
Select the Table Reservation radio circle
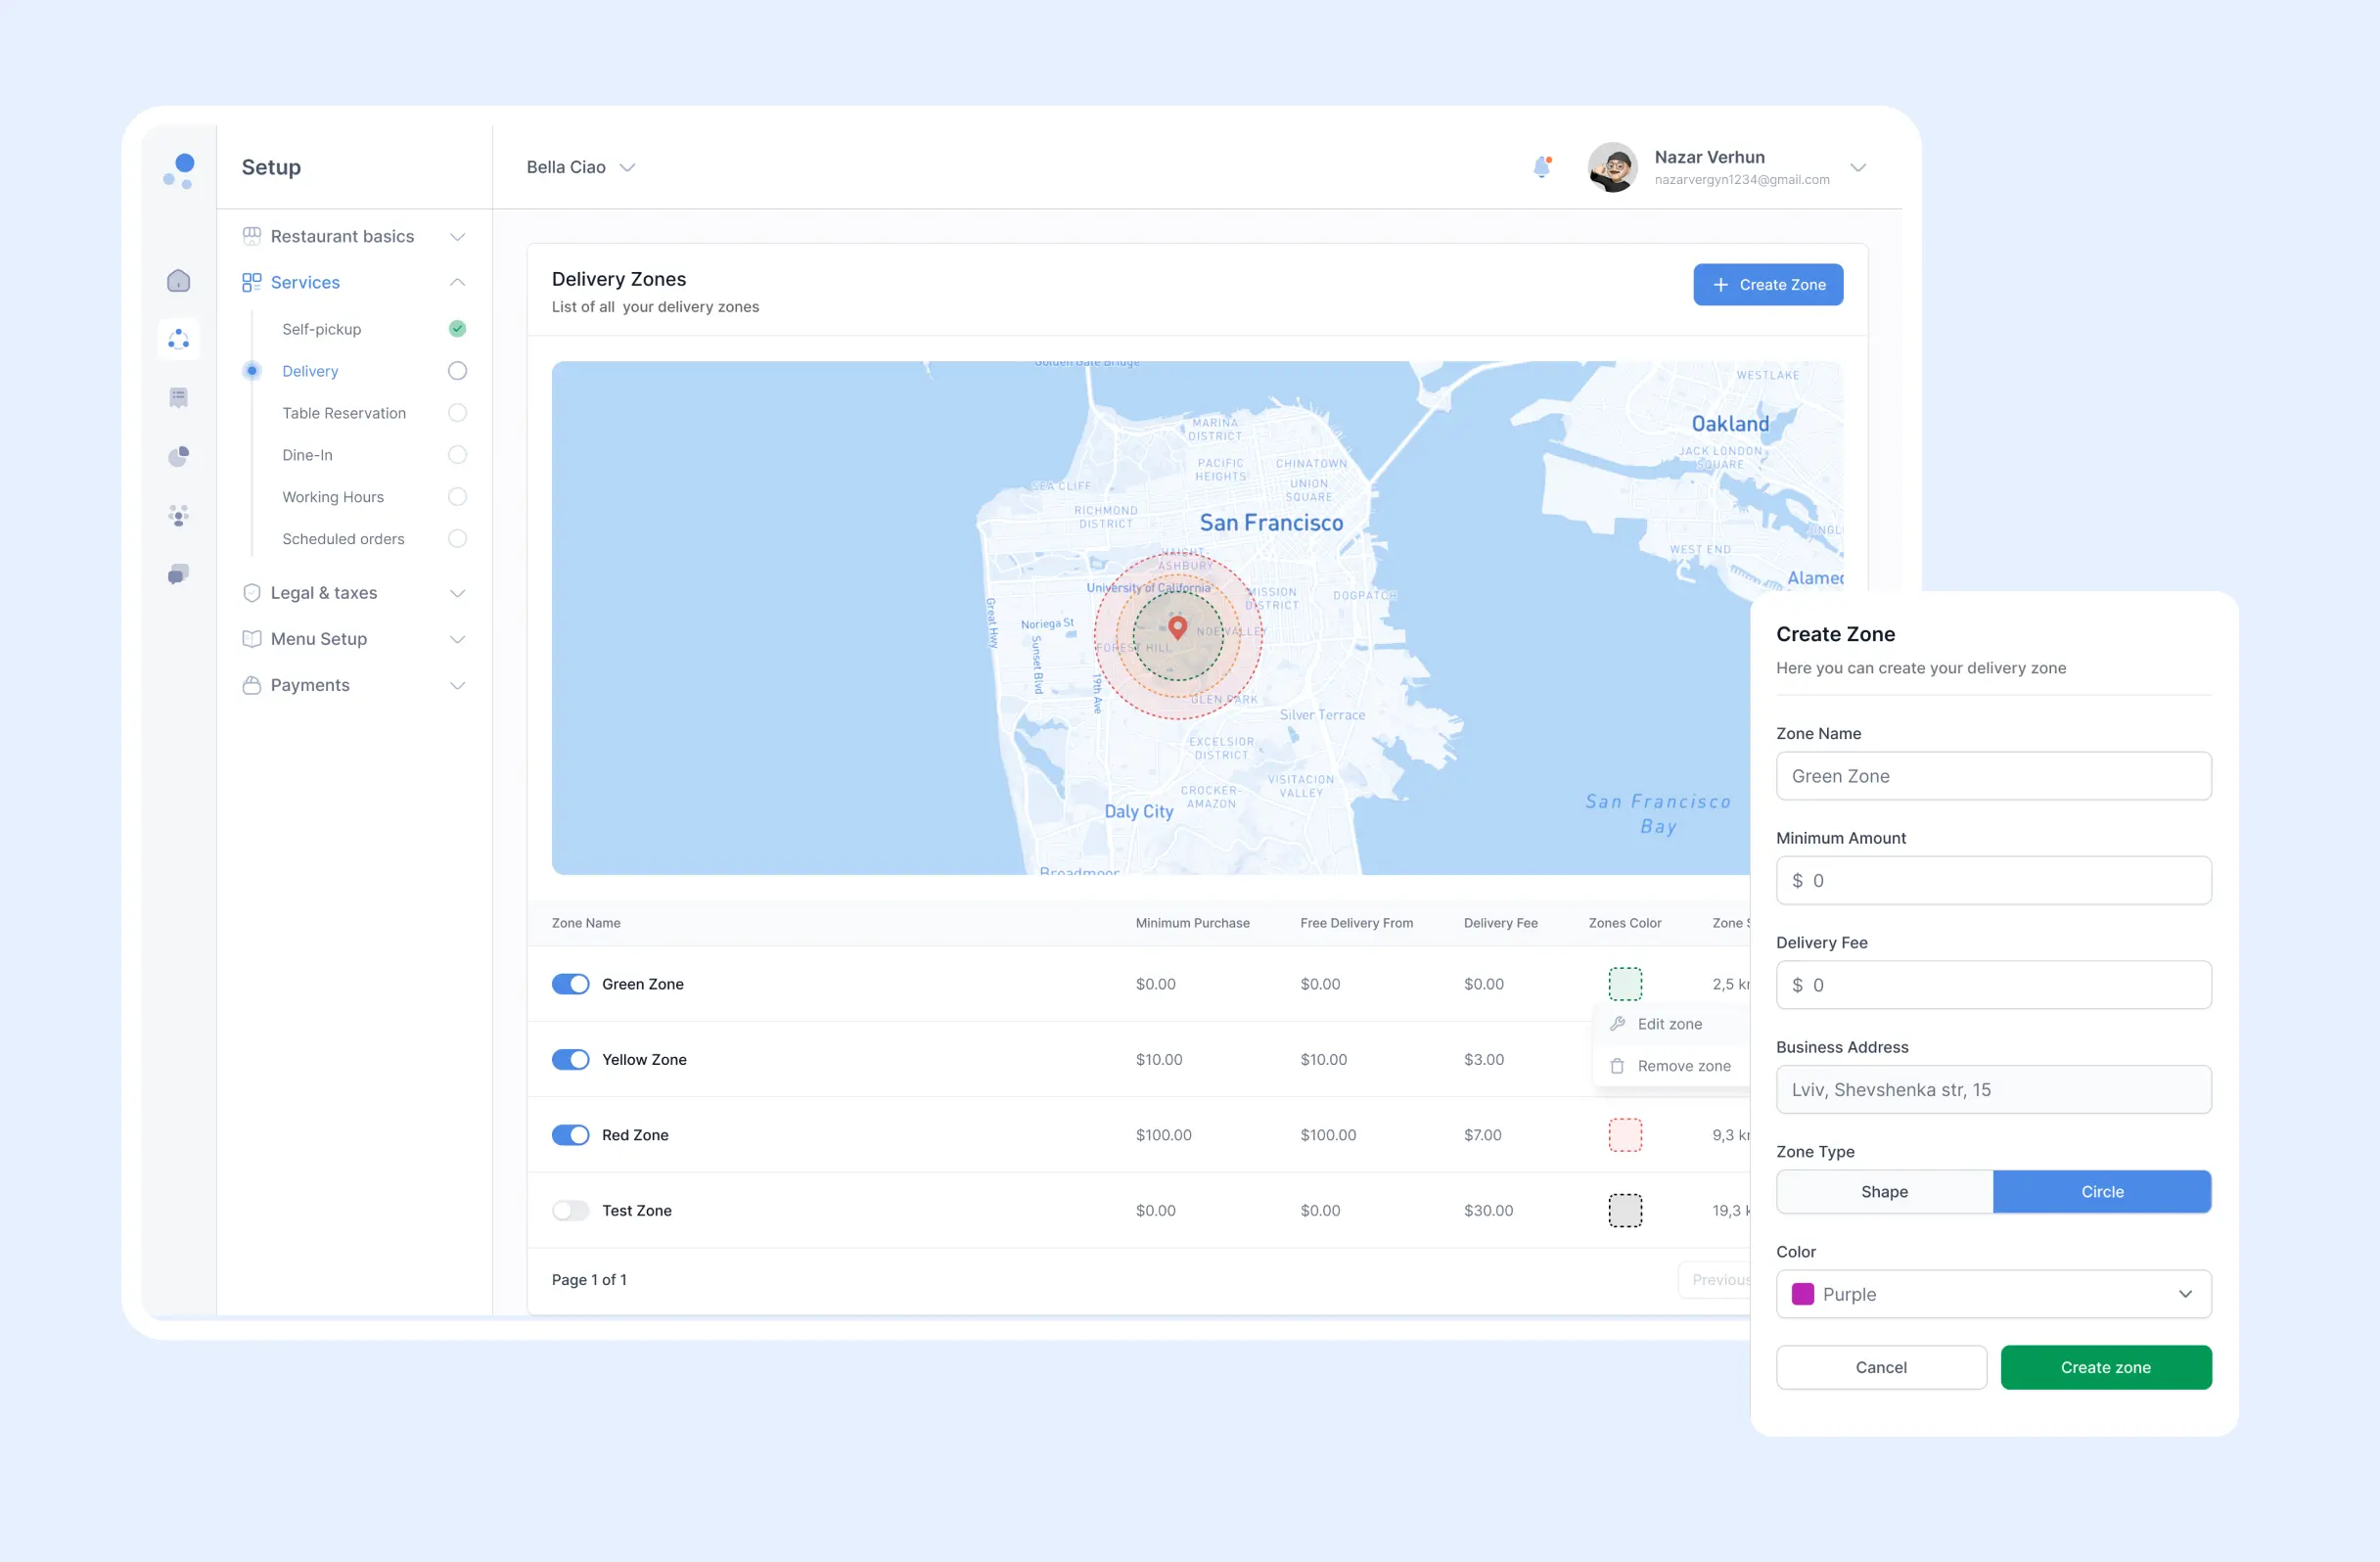coord(457,413)
